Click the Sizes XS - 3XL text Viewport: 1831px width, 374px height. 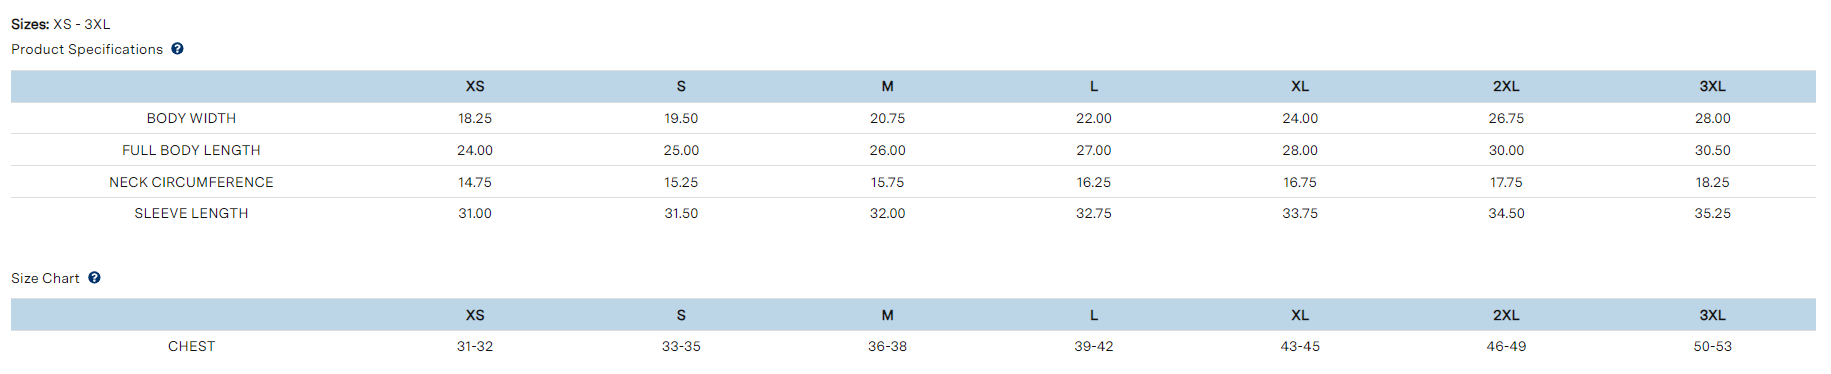tap(61, 24)
